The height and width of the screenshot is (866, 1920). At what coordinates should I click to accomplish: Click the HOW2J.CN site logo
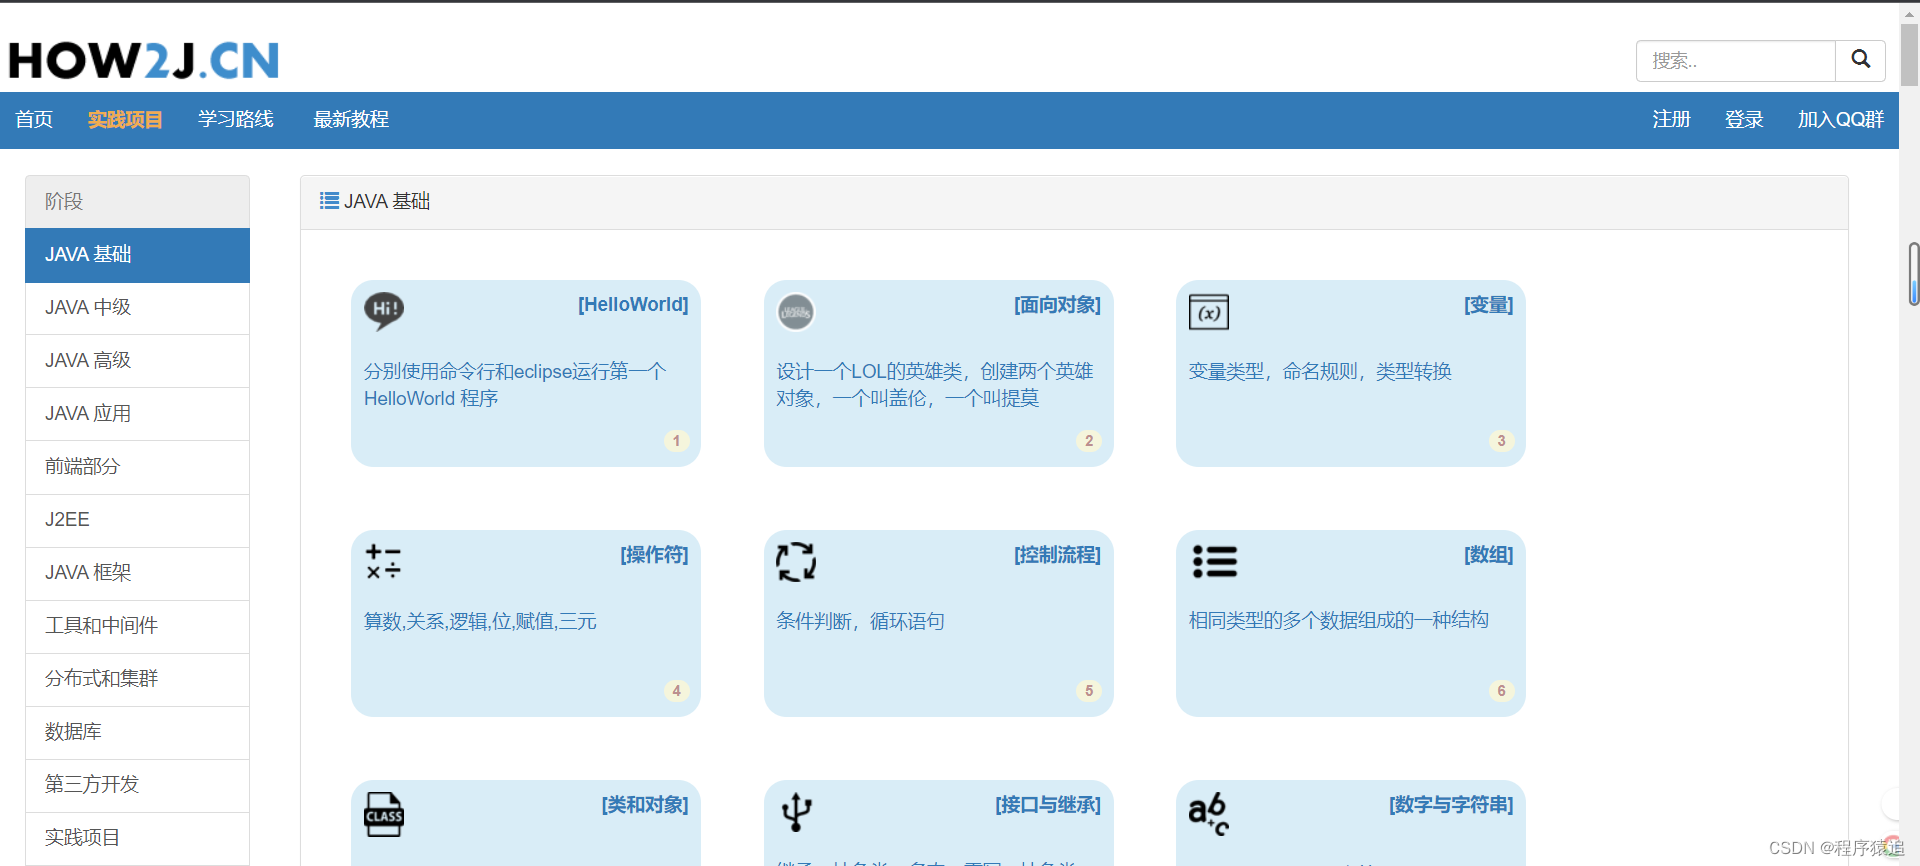(143, 60)
